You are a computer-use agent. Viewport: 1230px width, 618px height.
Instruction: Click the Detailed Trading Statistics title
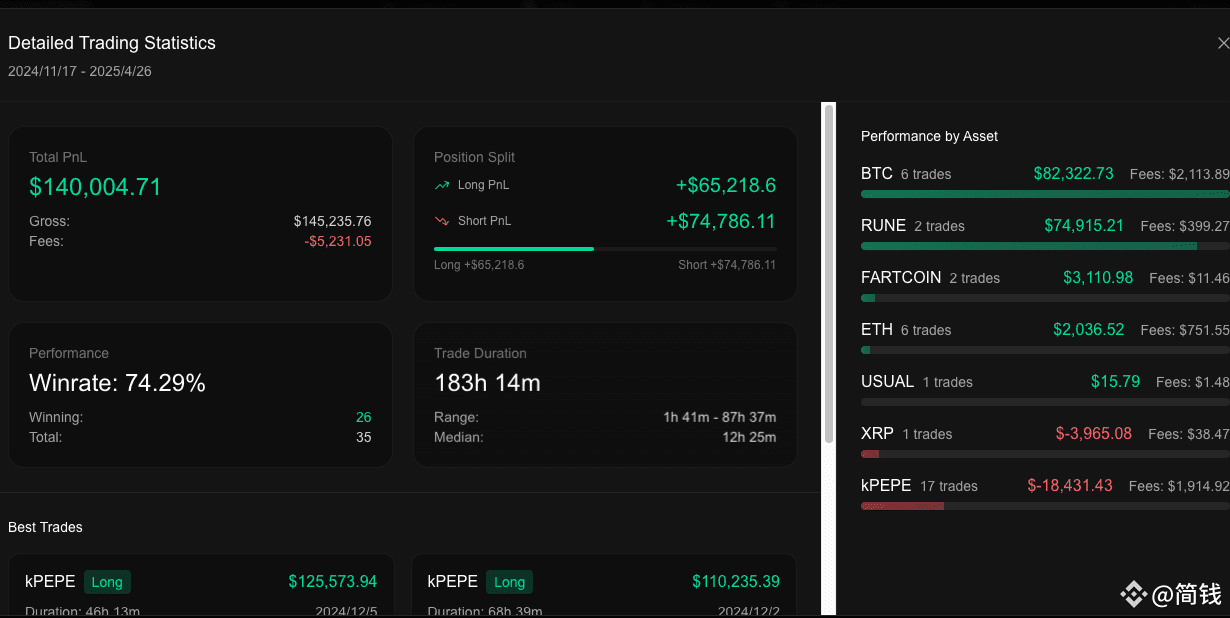pos(112,43)
